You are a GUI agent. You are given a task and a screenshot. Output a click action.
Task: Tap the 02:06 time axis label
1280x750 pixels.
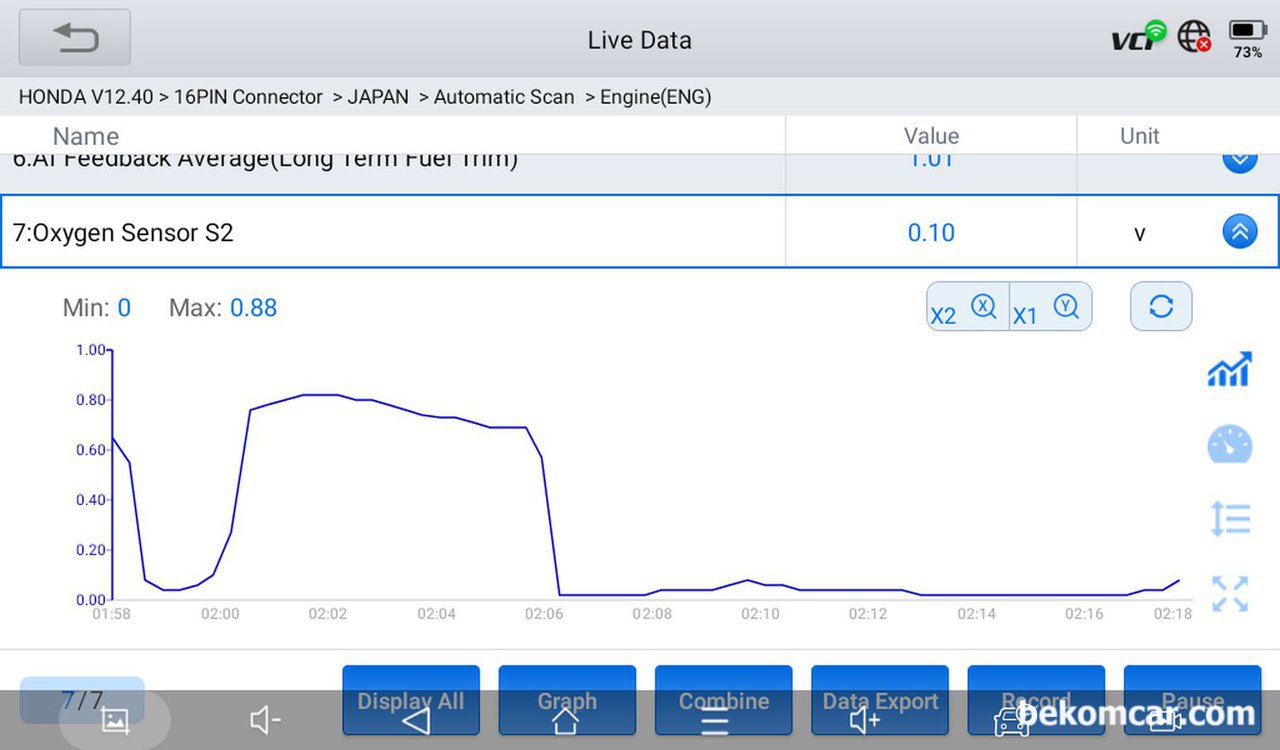[544, 614]
